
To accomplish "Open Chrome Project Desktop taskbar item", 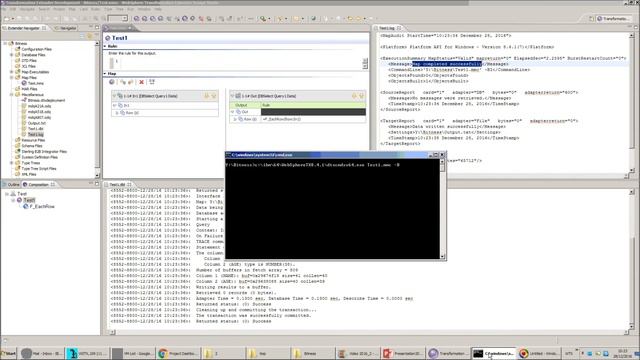I will (178, 353).
